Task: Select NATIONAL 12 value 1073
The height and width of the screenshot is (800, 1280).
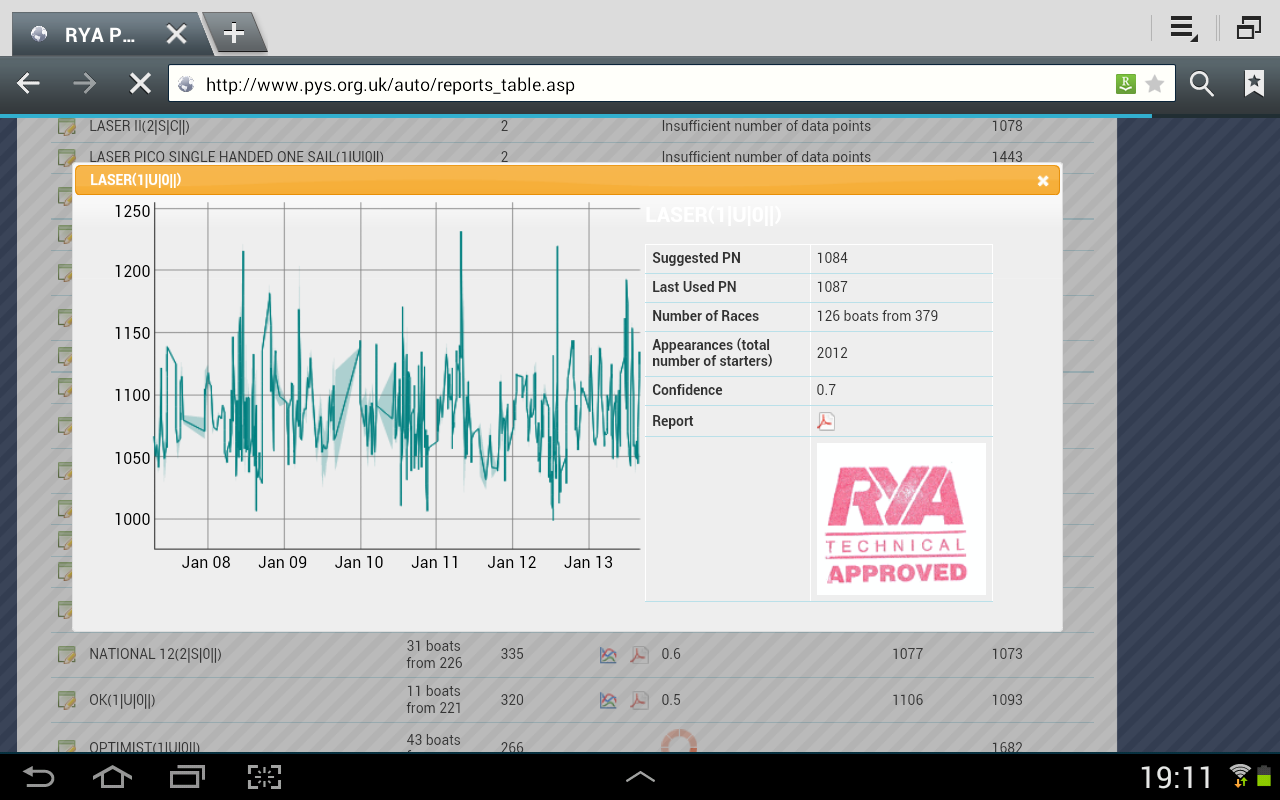Action: coord(1007,654)
